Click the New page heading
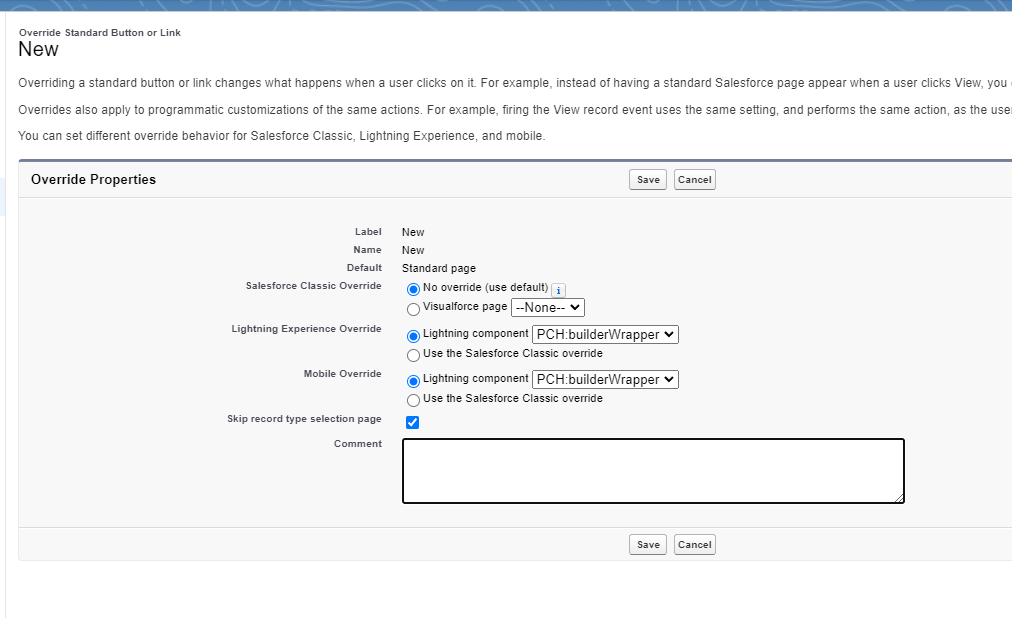1012x618 pixels. coord(38,50)
